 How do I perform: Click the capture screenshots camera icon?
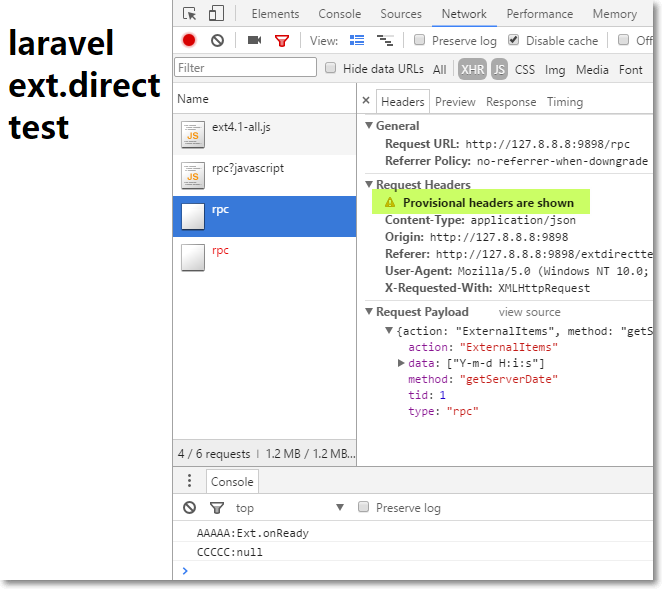coord(254,40)
